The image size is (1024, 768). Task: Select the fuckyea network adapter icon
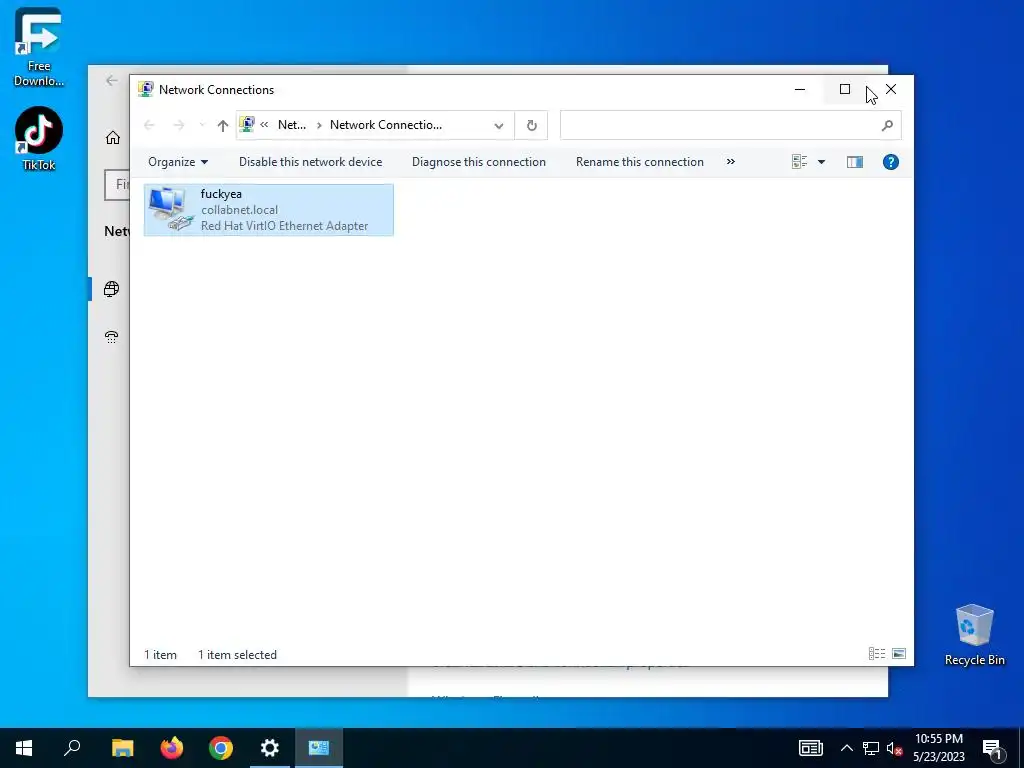[170, 209]
